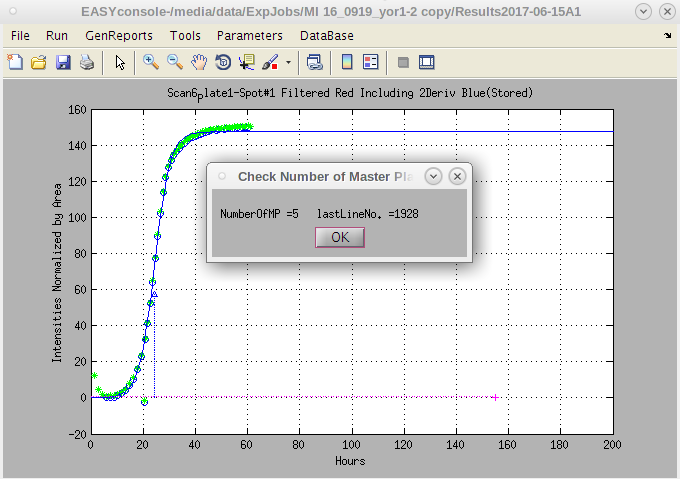Select the Zoom In magnifier tool
This screenshot has width=680, height=479.
(x=151, y=62)
